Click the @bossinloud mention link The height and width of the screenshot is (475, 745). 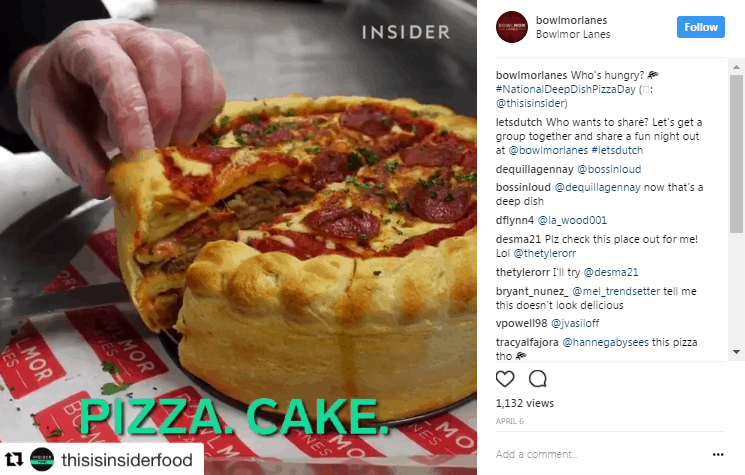609,169
